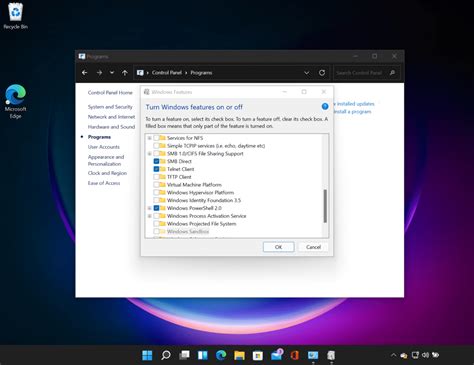
Task: Select the Virtual Machine Platform label
Action: click(194, 185)
